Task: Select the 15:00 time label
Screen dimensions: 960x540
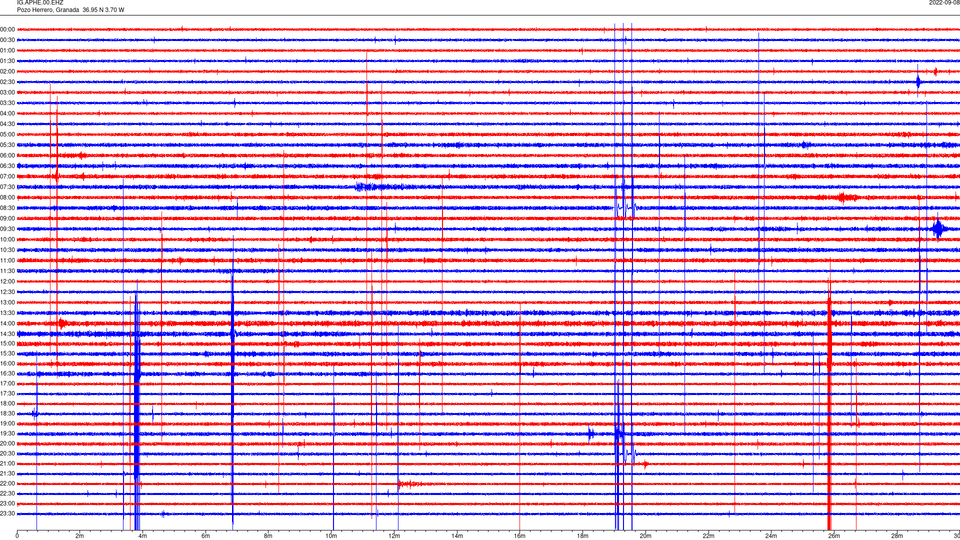Action: coord(7,343)
